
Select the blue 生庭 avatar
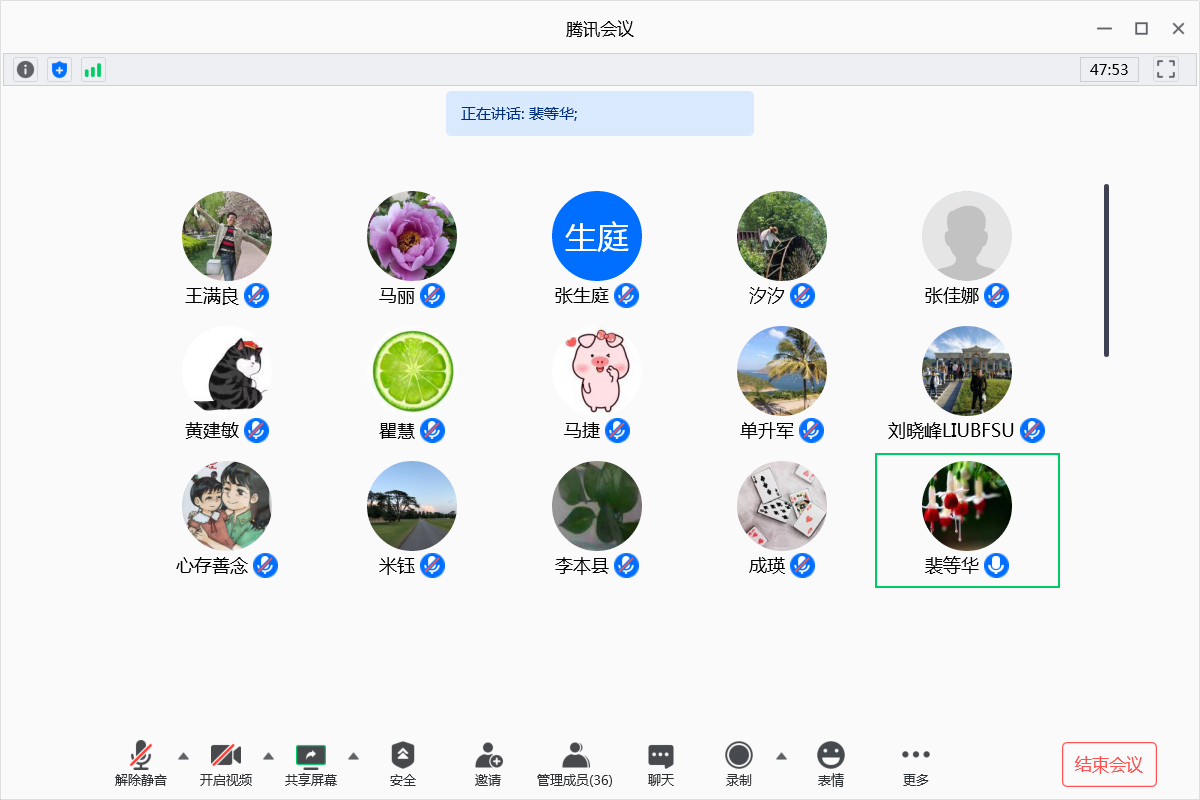point(597,236)
